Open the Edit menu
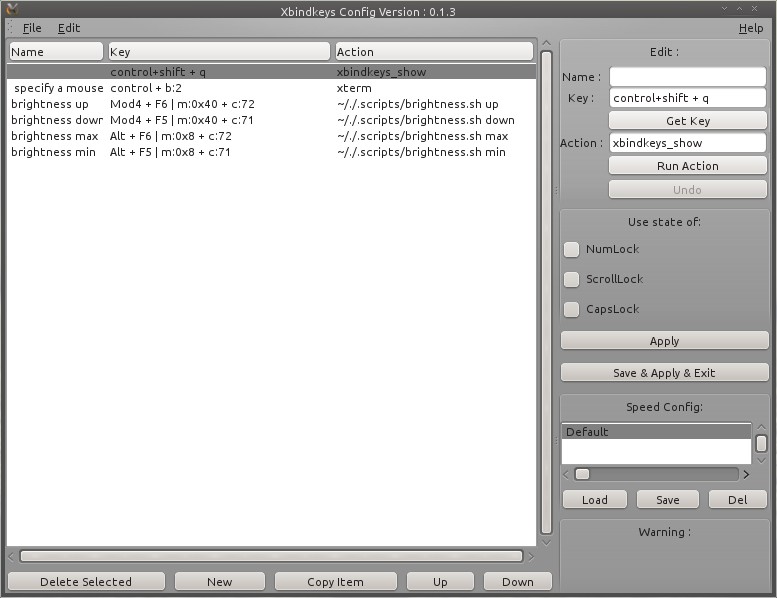Viewport: 777px width, 598px height. pos(68,28)
